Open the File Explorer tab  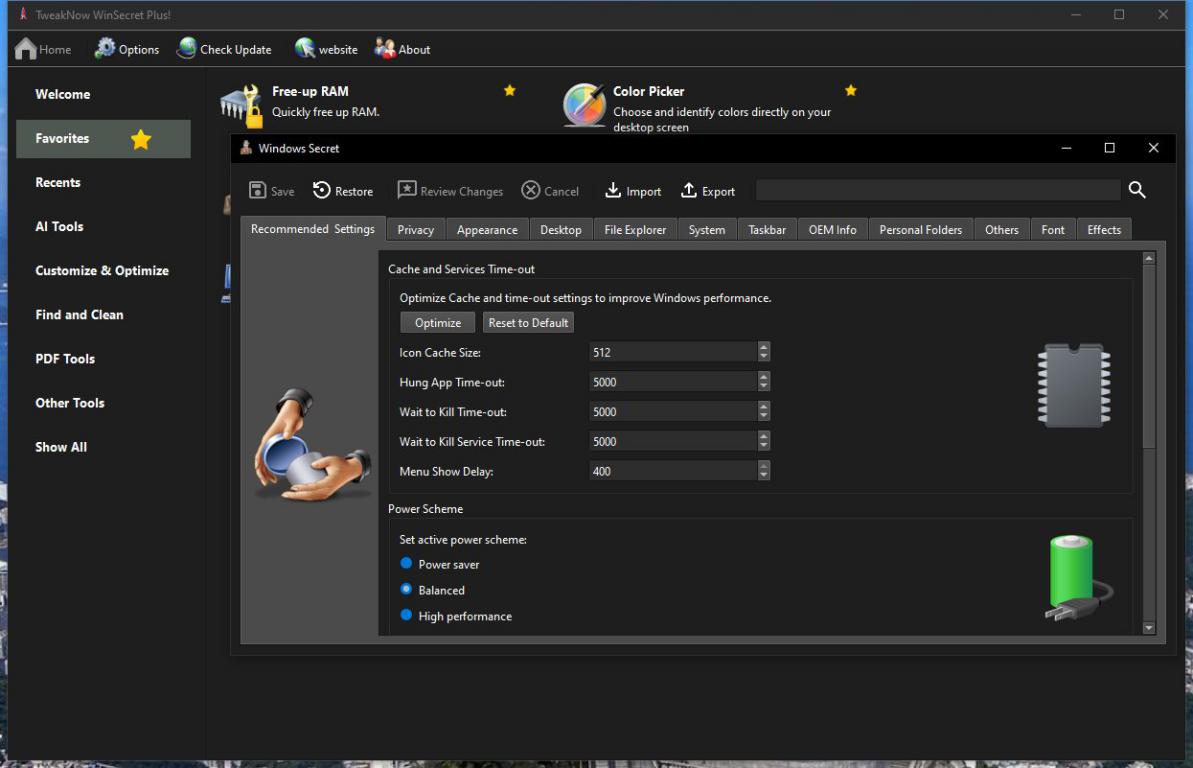click(635, 230)
